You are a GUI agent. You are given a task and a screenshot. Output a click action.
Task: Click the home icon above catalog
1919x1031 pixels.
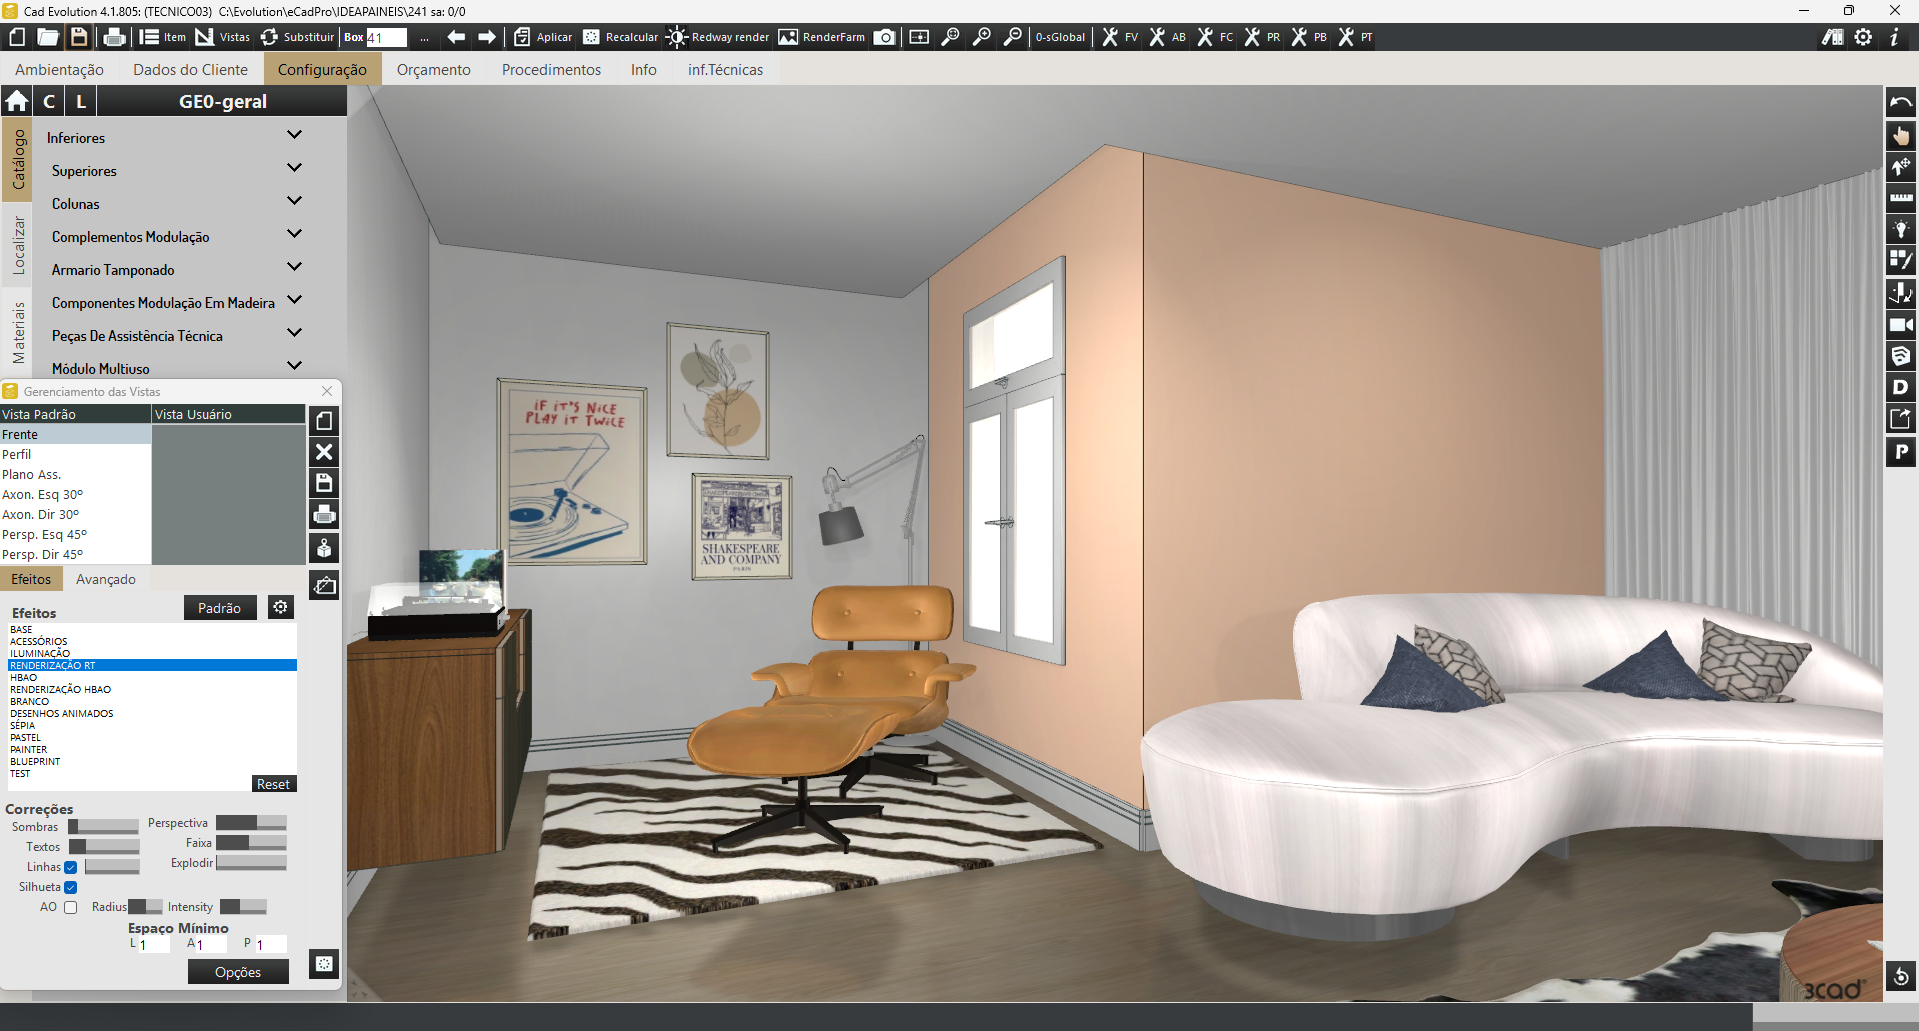17,101
